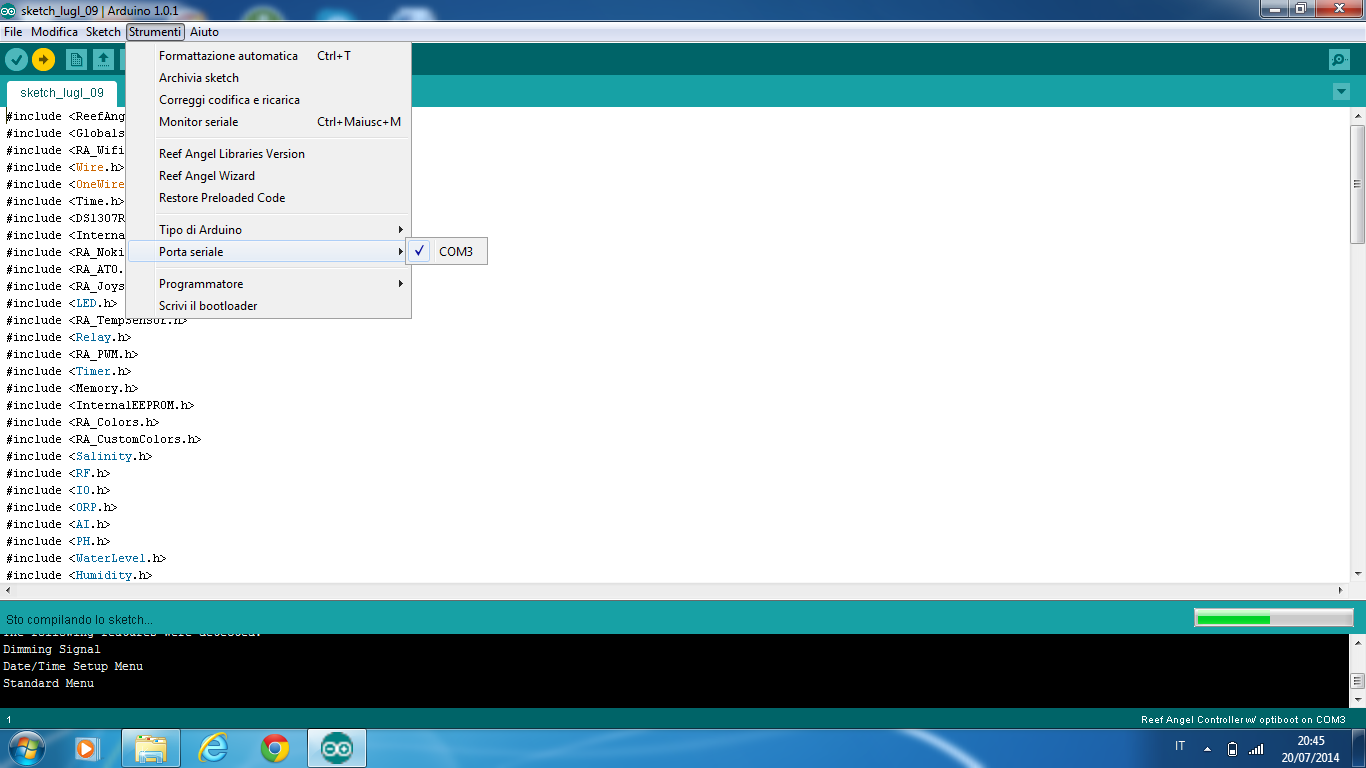Open Google Chrome from the taskbar
Image resolution: width=1366 pixels, height=768 pixels.
[x=275, y=748]
